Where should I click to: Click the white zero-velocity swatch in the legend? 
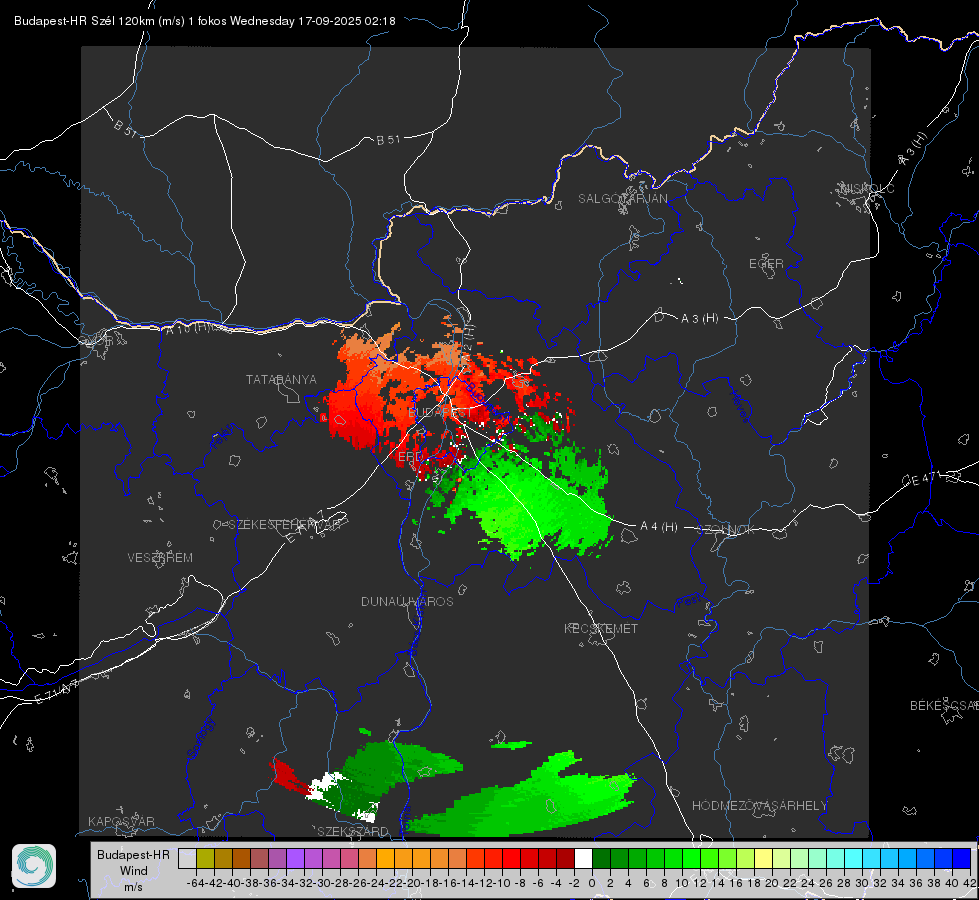pyautogui.click(x=583, y=858)
